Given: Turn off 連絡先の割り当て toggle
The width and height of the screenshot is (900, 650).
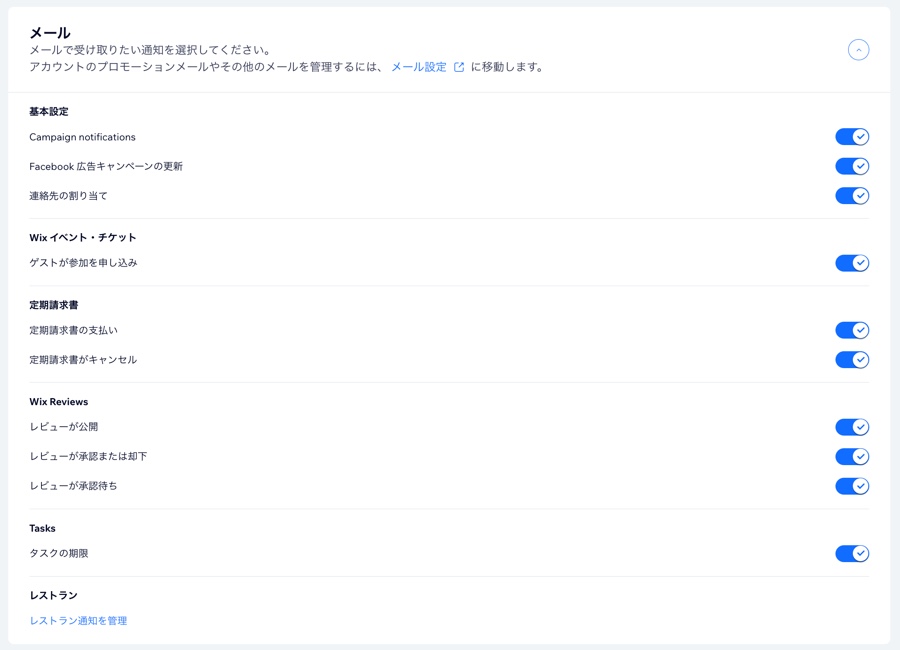Looking at the screenshot, I should (852, 196).
